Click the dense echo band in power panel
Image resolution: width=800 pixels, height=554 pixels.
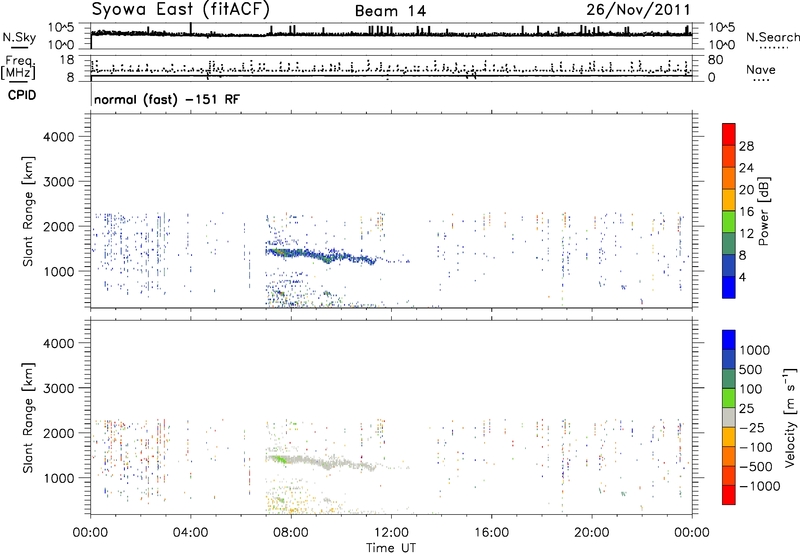(x=321, y=255)
